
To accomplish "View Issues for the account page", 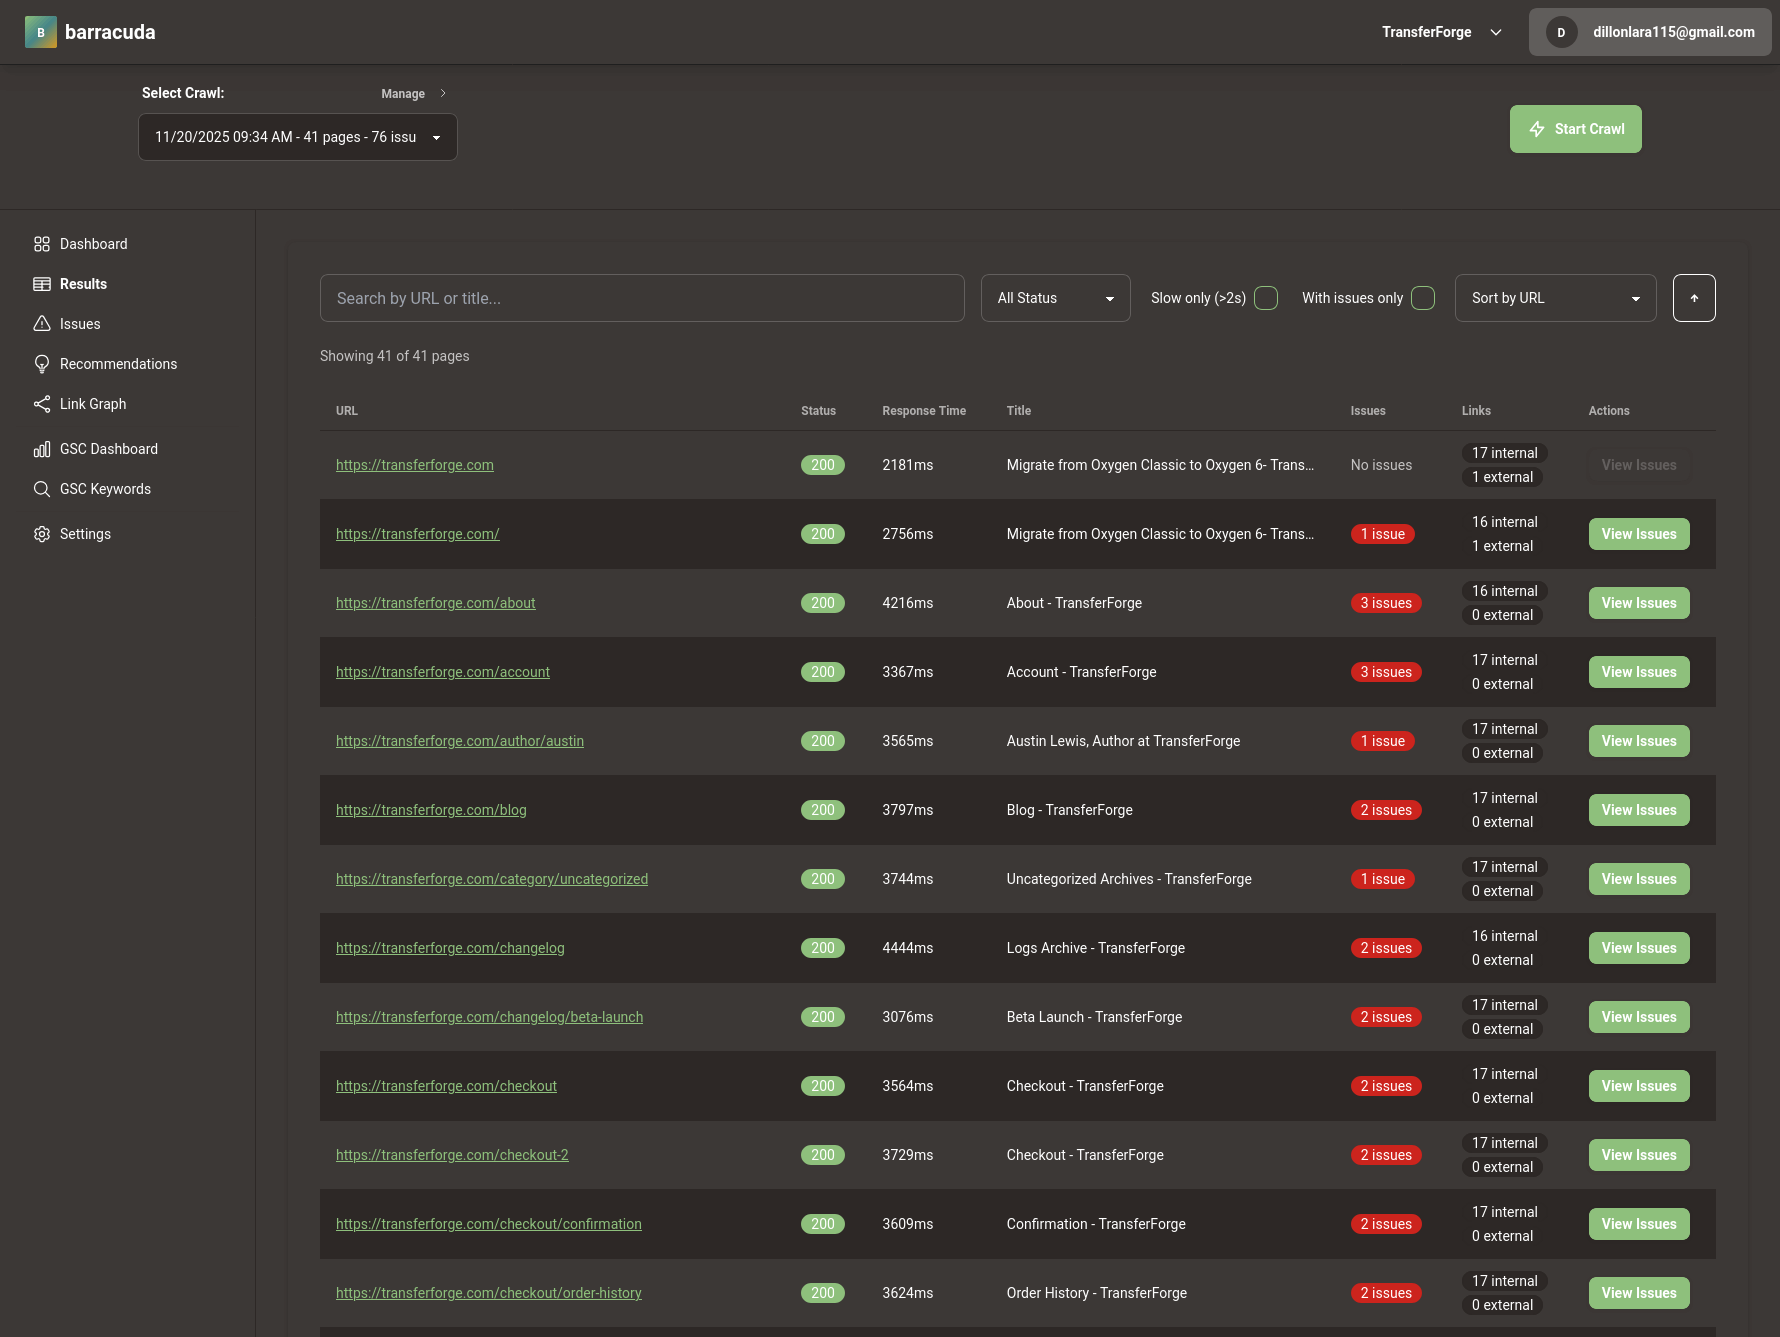I will coord(1638,671).
